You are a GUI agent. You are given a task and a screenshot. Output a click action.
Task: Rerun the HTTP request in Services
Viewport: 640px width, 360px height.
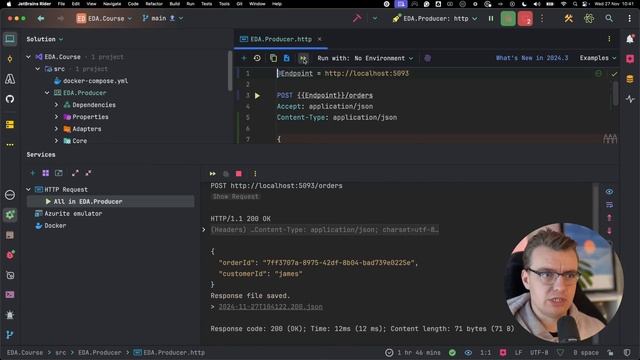(x=213, y=174)
